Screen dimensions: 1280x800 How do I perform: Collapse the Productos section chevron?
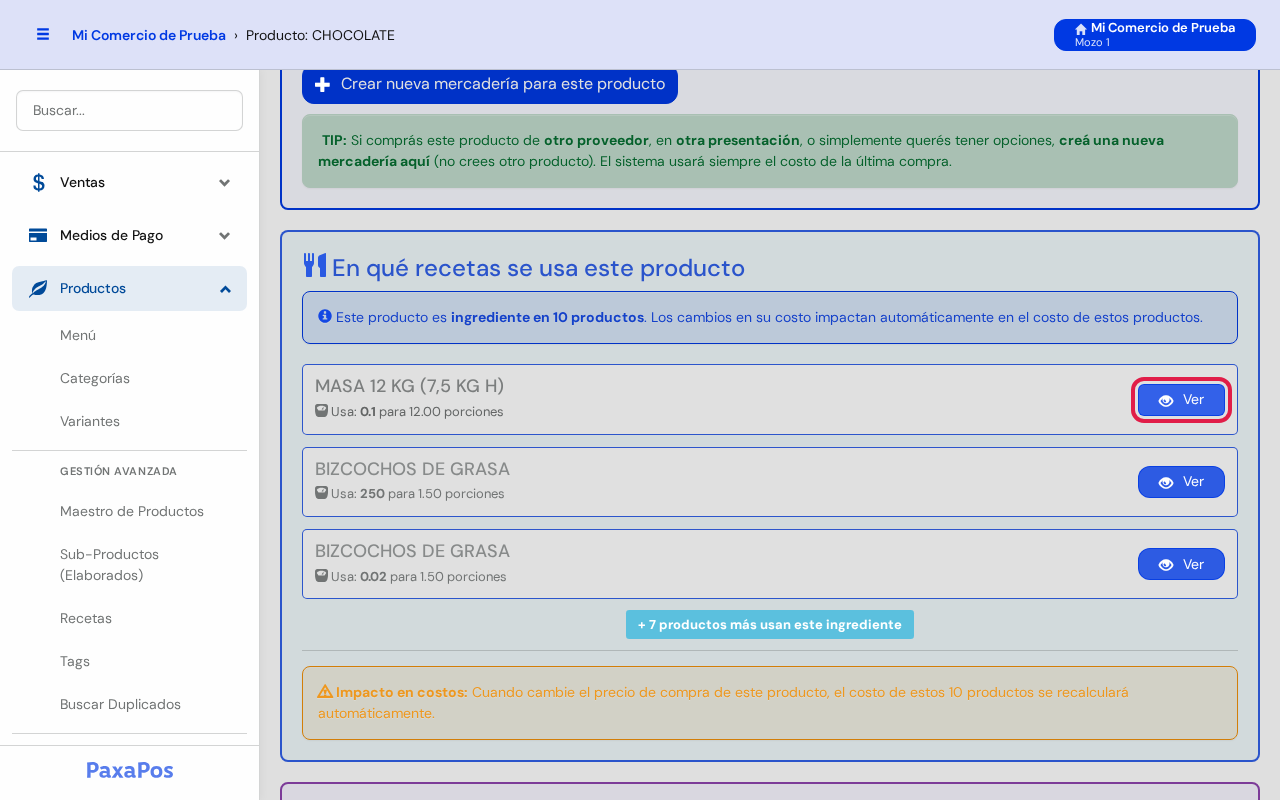point(225,288)
